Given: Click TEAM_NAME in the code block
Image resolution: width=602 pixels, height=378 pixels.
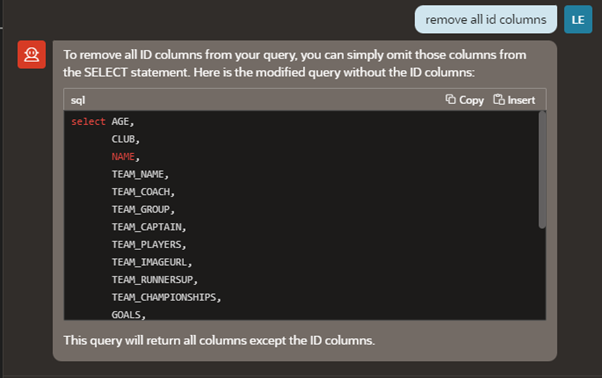Looking at the screenshot, I should coord(138,174).
